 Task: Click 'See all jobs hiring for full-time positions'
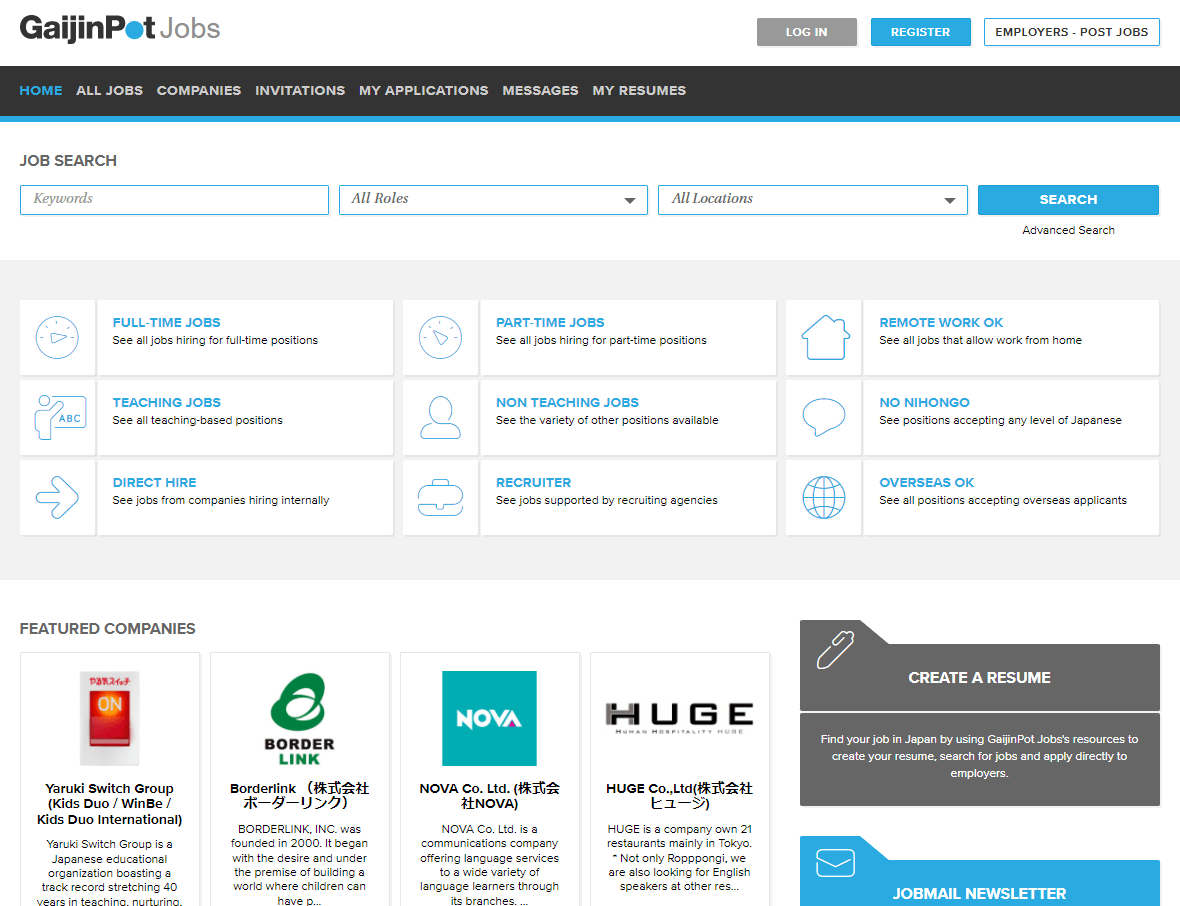click(x=215, y=340)
